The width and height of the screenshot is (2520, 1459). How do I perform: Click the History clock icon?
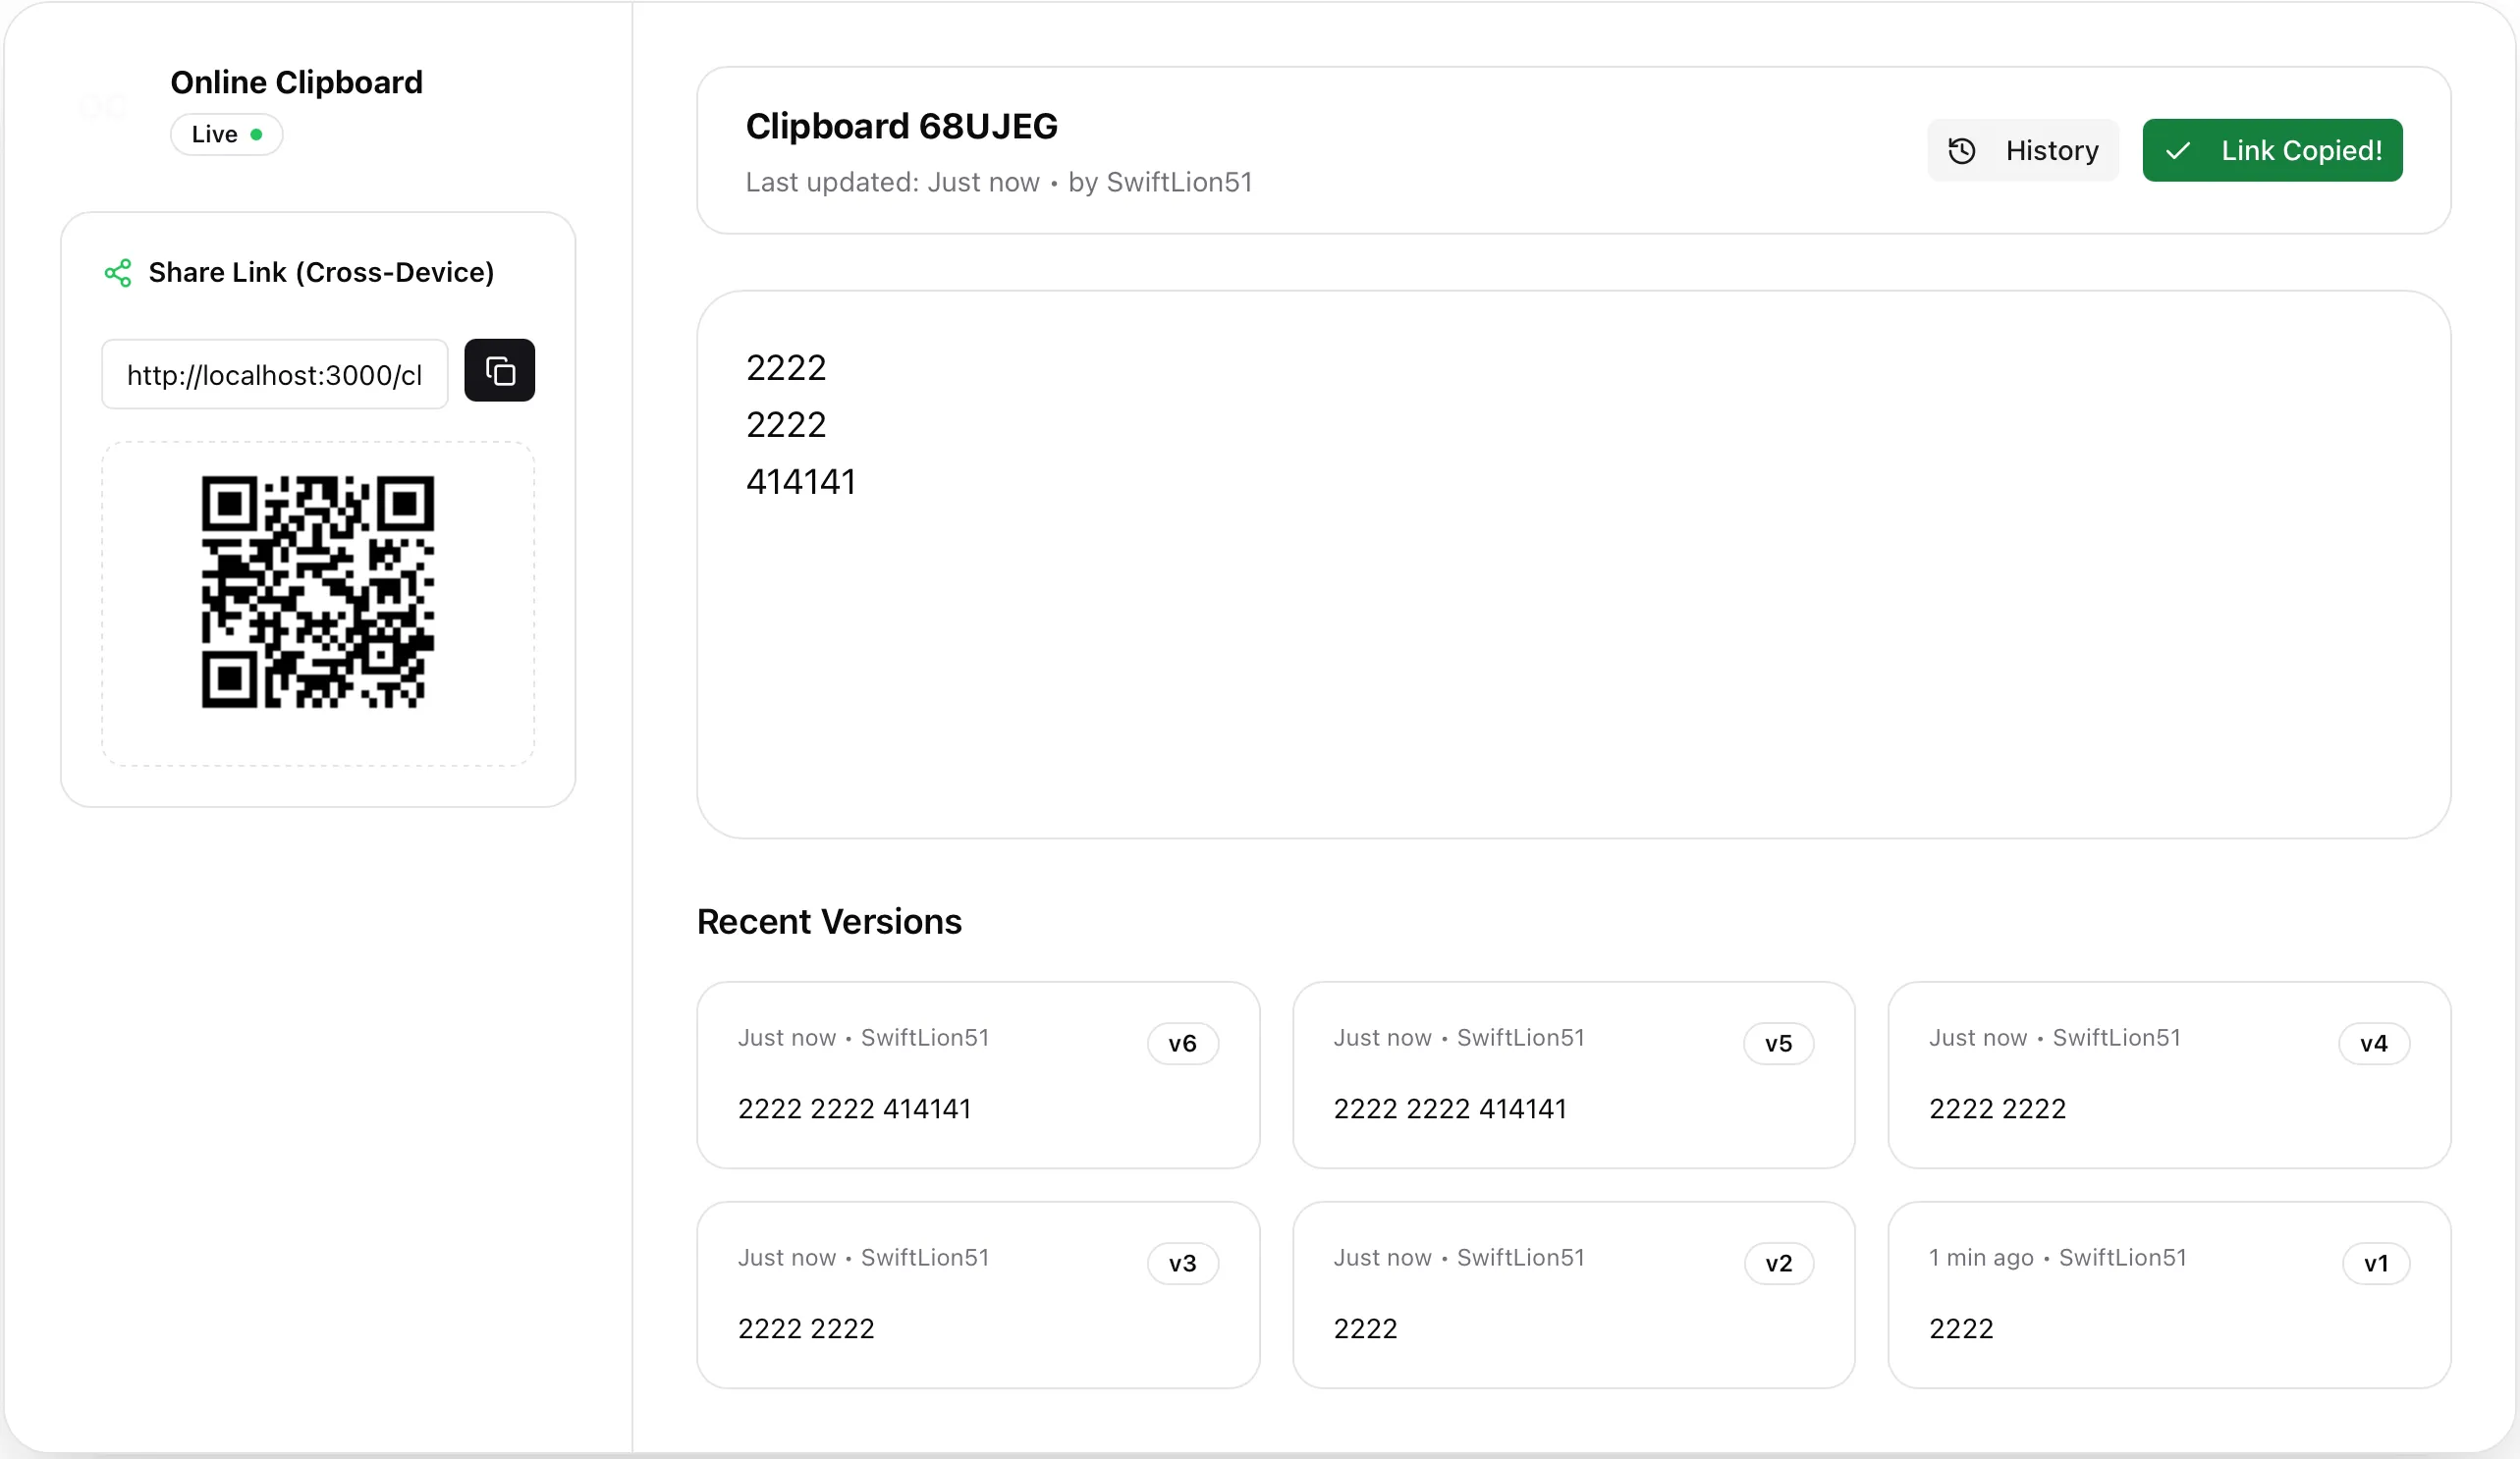1961,151
